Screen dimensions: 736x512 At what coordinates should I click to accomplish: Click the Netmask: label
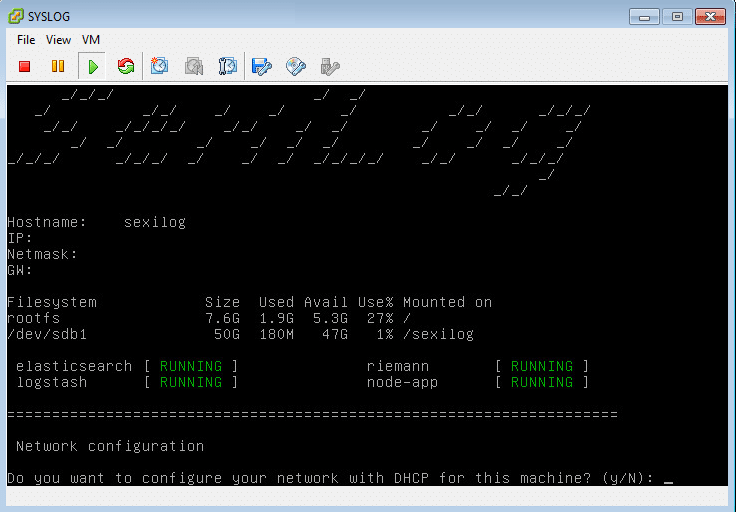pos(42,254)
